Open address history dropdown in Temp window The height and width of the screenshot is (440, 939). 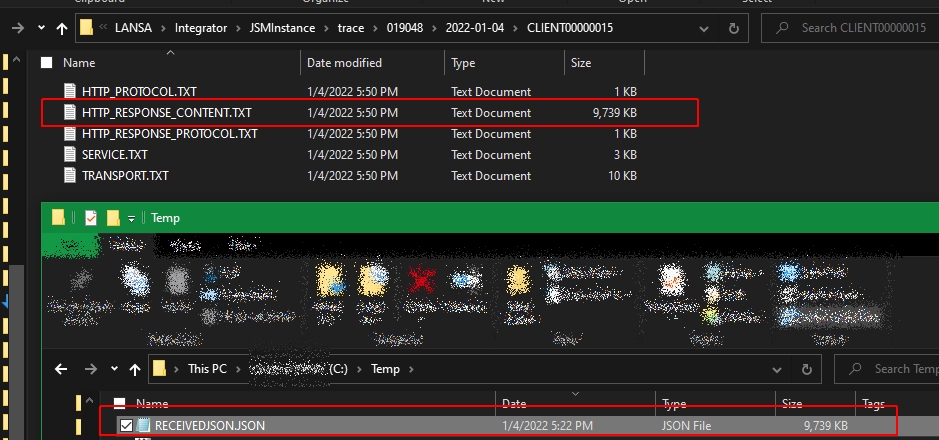click(x=777, y=369)
